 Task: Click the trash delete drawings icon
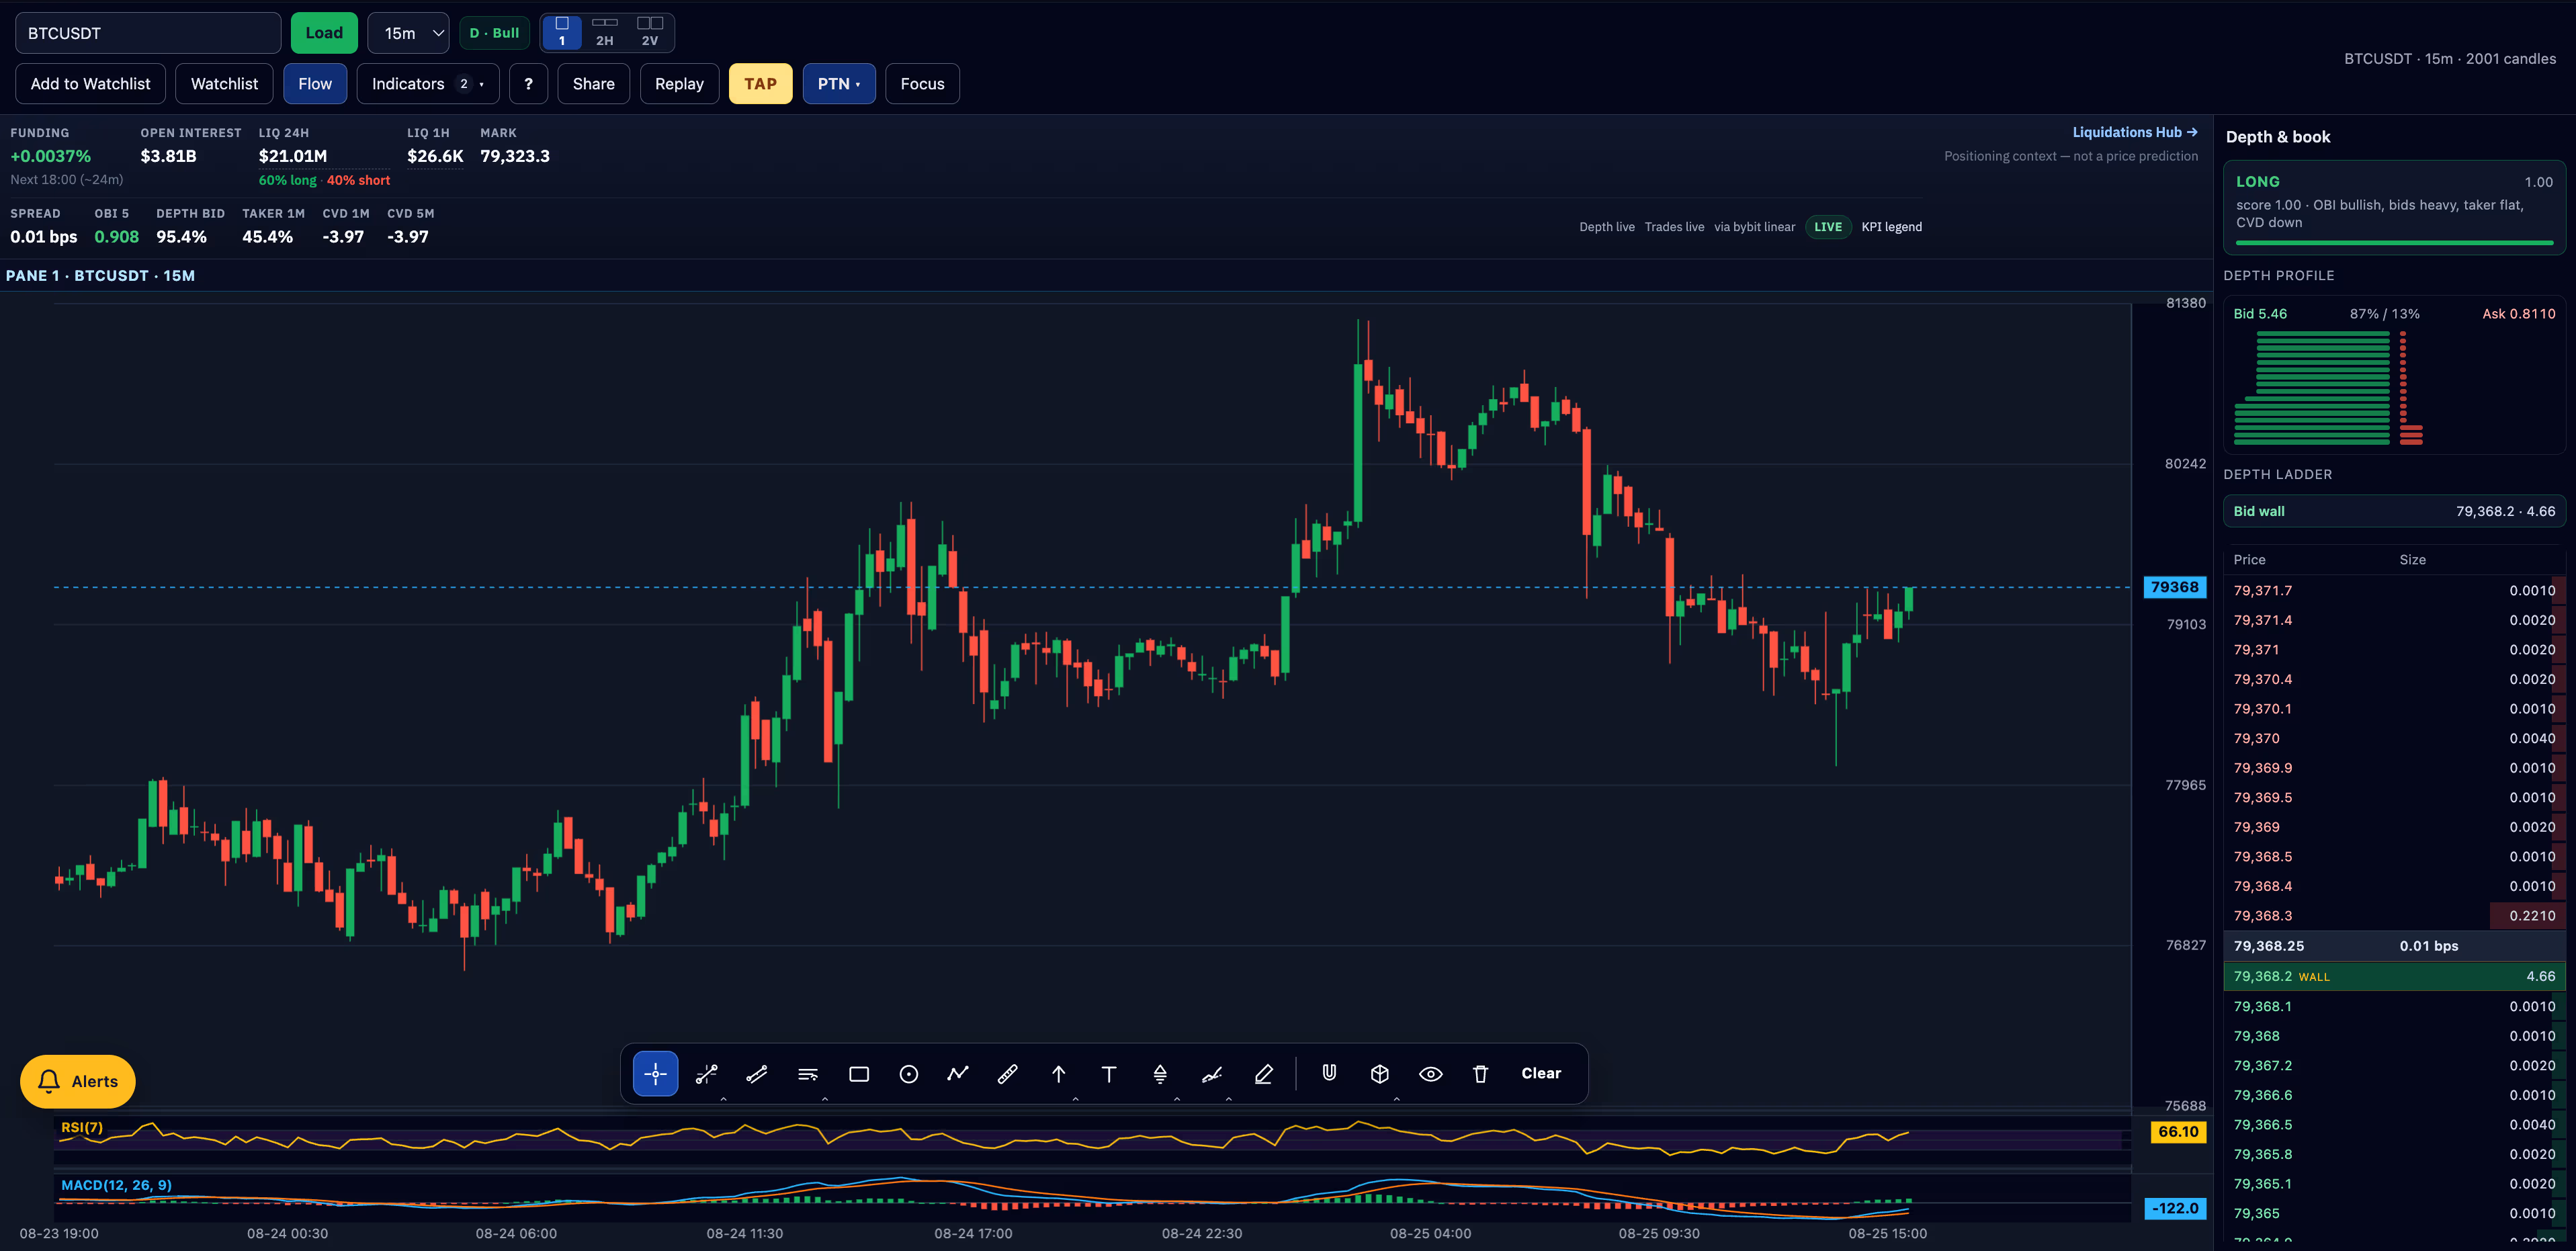click(1480, 1073)
